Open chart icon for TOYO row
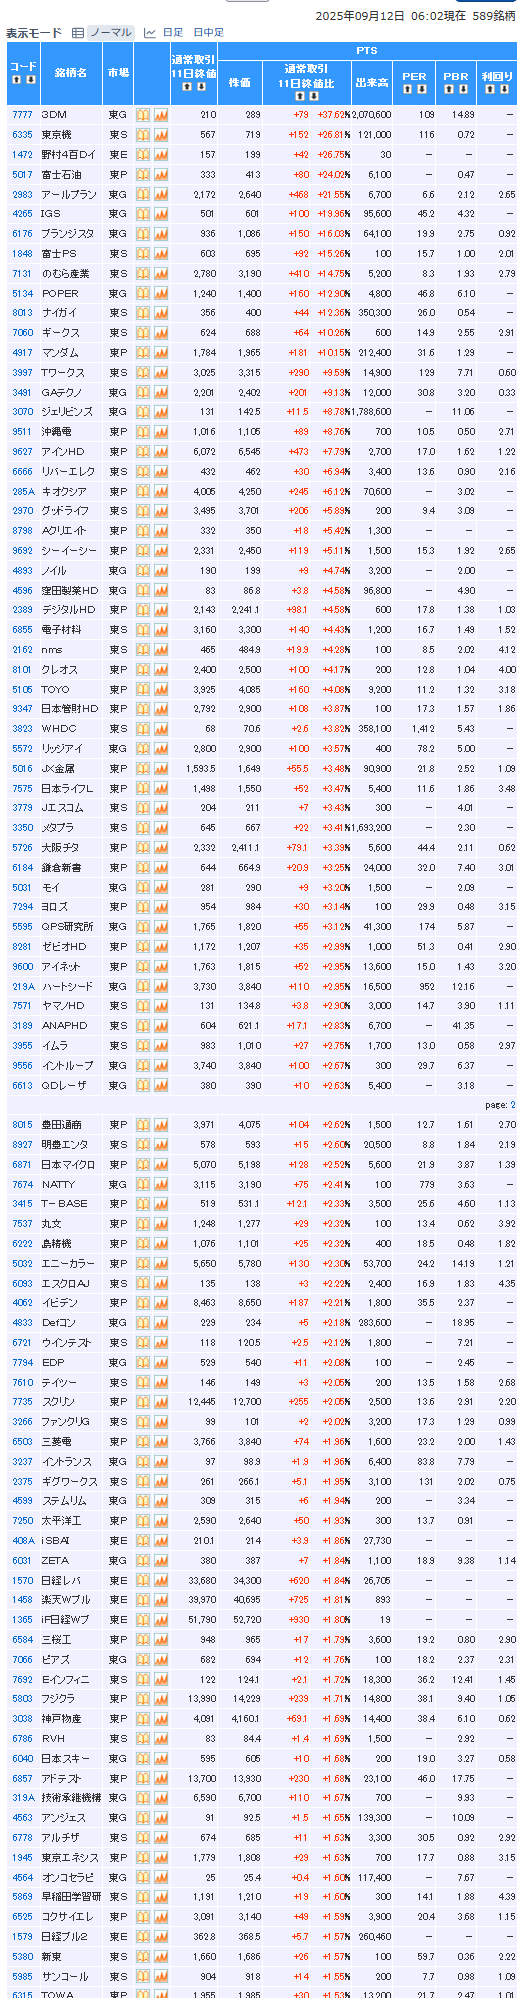This screenshot has height=1998, width=528. 161,689
